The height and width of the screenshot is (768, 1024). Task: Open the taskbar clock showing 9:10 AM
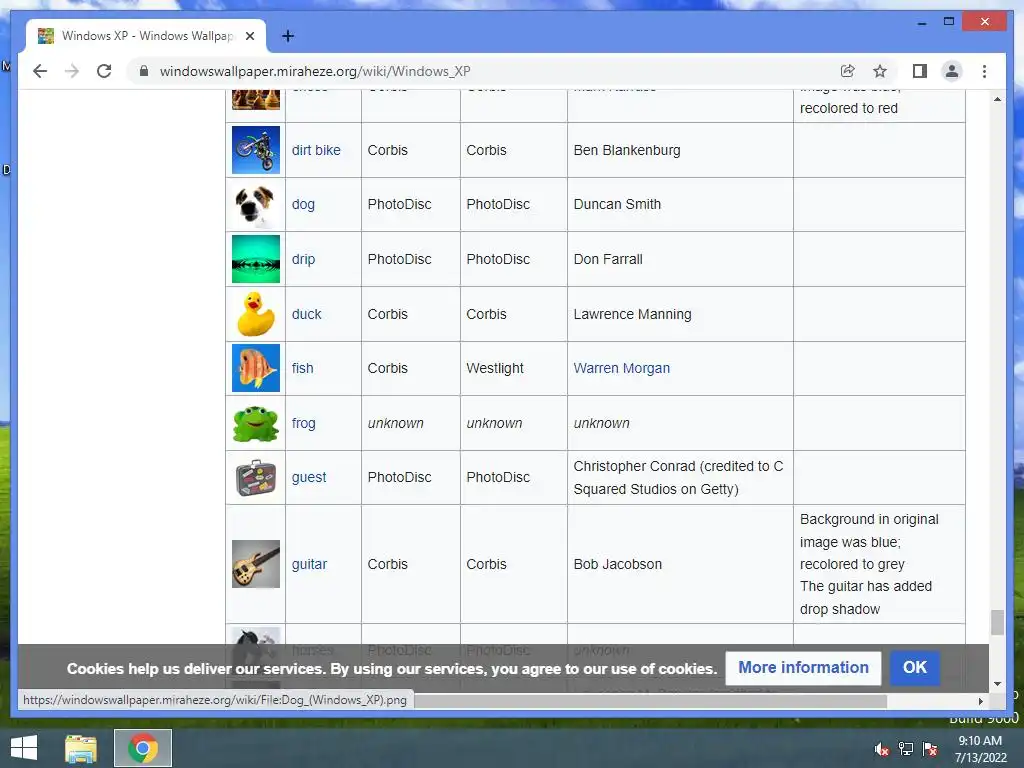point(980,749)
